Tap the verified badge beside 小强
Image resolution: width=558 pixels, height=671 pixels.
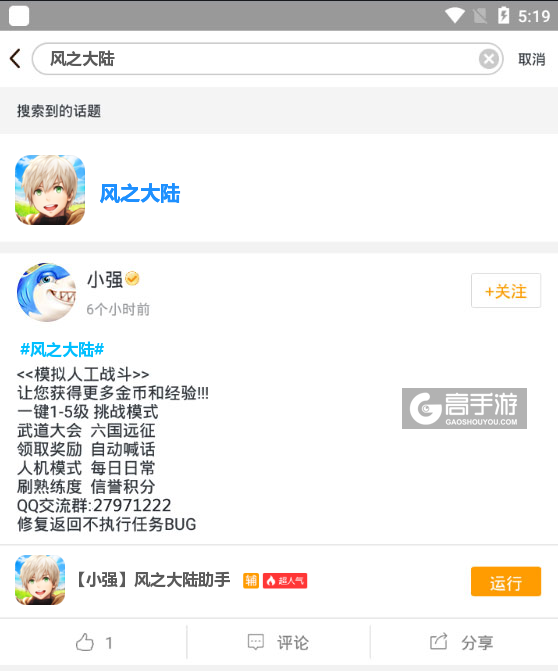[132, 279]
